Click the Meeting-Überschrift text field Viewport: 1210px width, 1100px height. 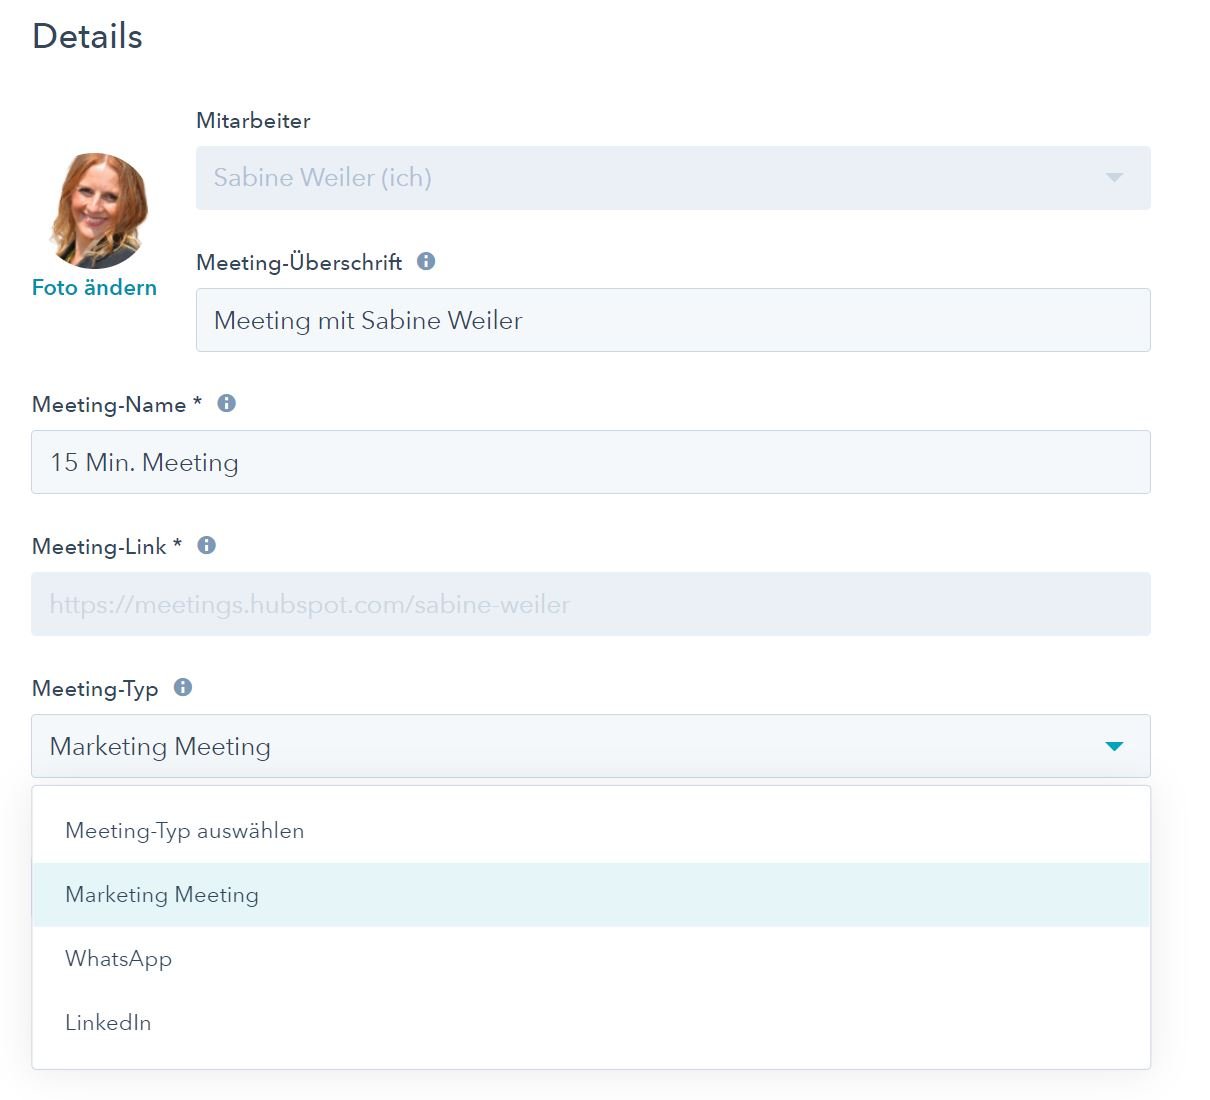(x=673, y=320)
